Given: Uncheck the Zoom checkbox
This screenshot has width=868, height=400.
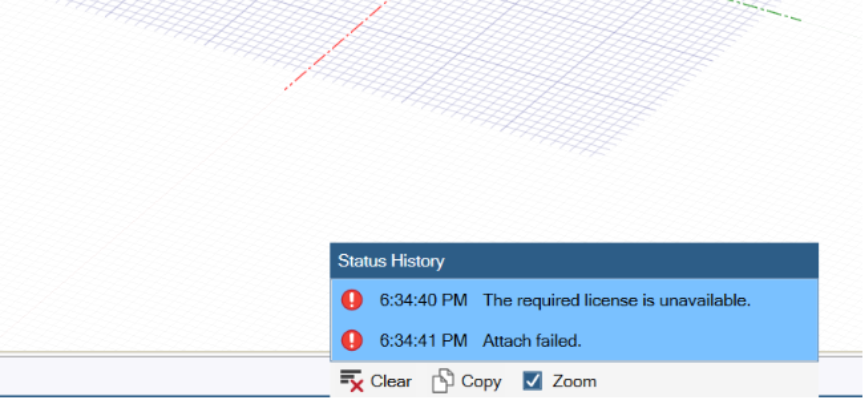Looking at the screenshot, I should [x=533, y=381].
